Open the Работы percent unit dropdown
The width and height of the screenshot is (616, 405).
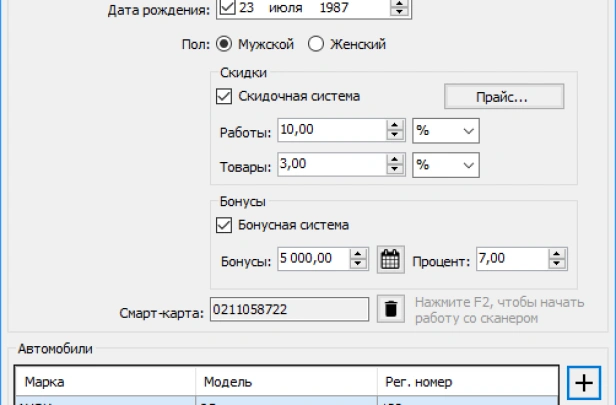tap(446, 131)
